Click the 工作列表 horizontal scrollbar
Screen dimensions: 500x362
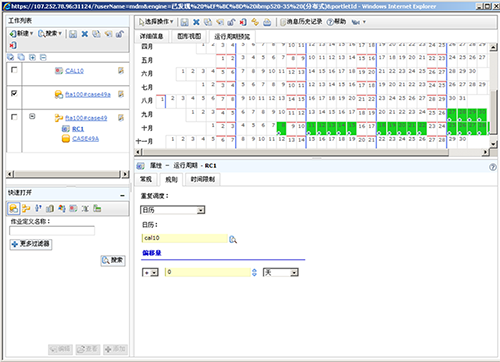click(x=67, y=174)
